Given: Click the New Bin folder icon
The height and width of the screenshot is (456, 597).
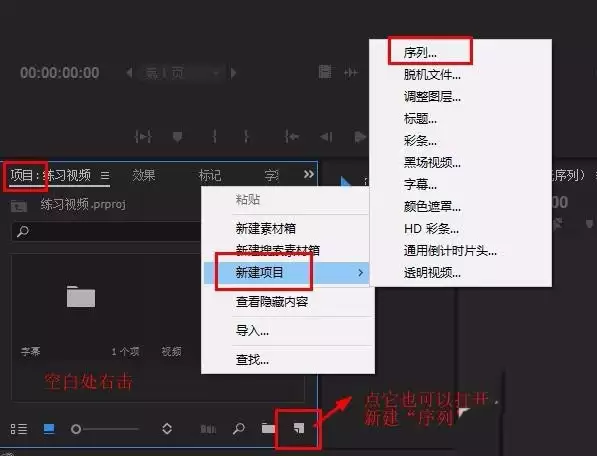Looking at the screenshot, I should pyautogui.click(x=268, y=429).
